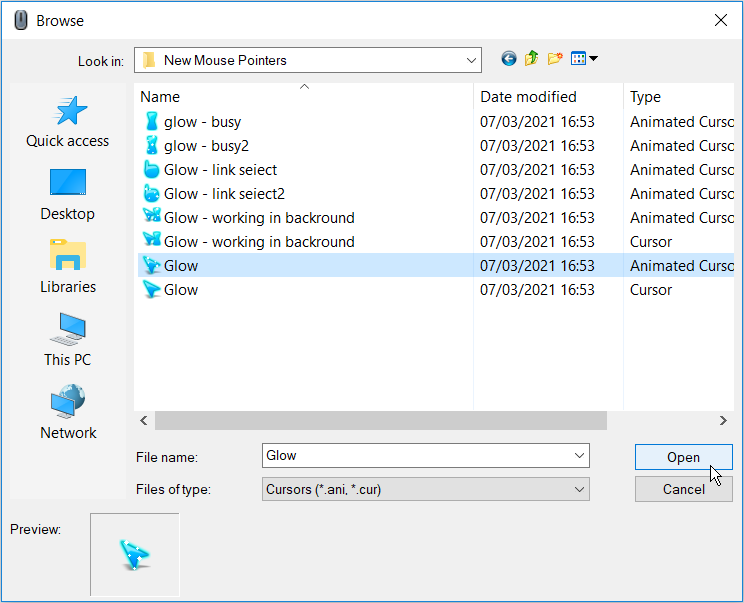Image resolution: width=744 pixels, height=603 pixels.
Task: Close the Browse dialog
Action: tap(721, 20)
